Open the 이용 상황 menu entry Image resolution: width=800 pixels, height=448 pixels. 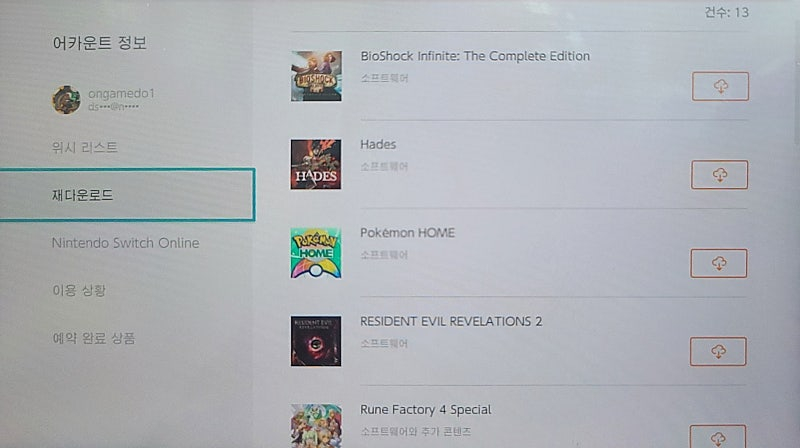79,290
